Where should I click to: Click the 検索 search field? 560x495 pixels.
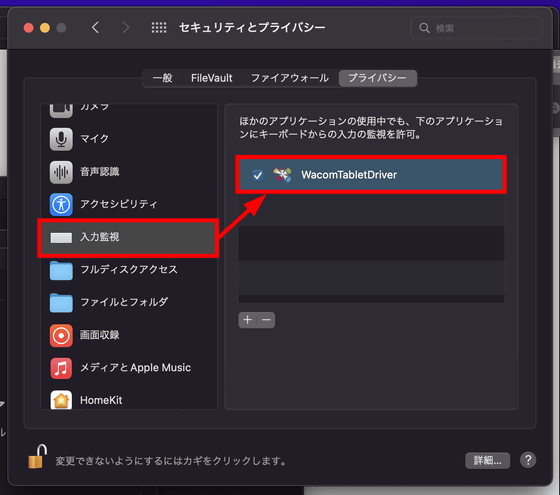point(476,28)
